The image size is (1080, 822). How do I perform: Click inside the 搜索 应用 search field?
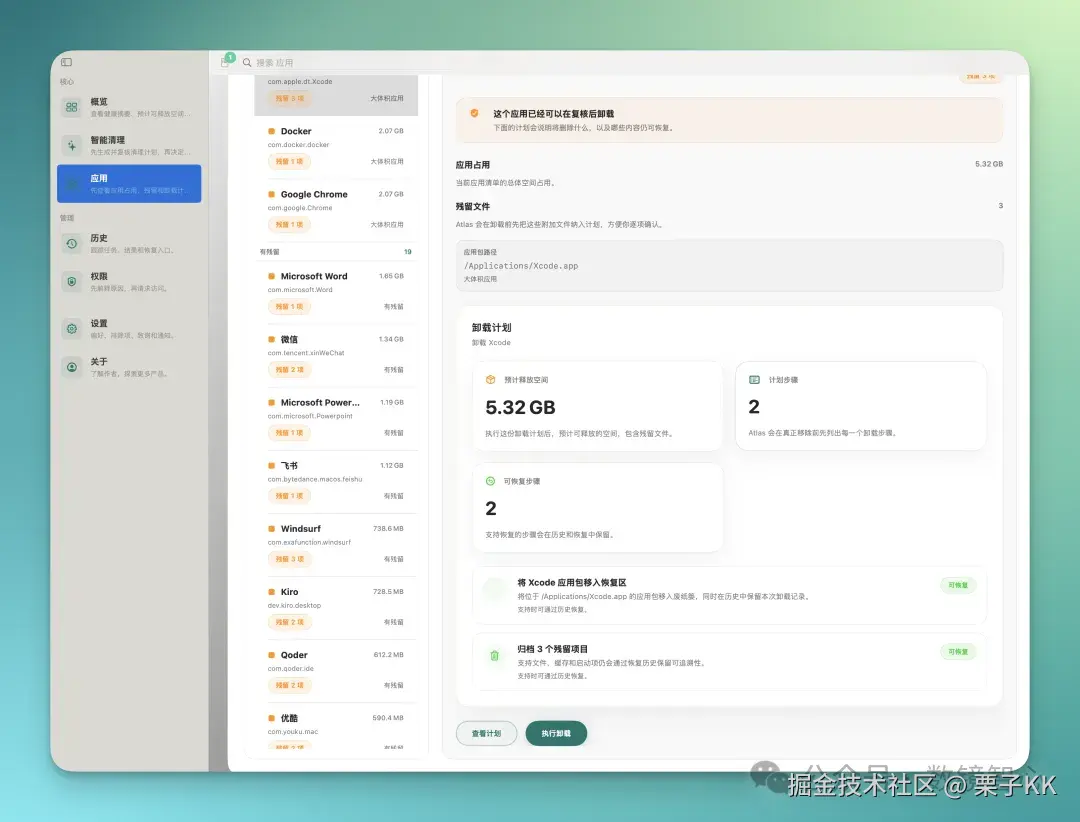[320, 62]
